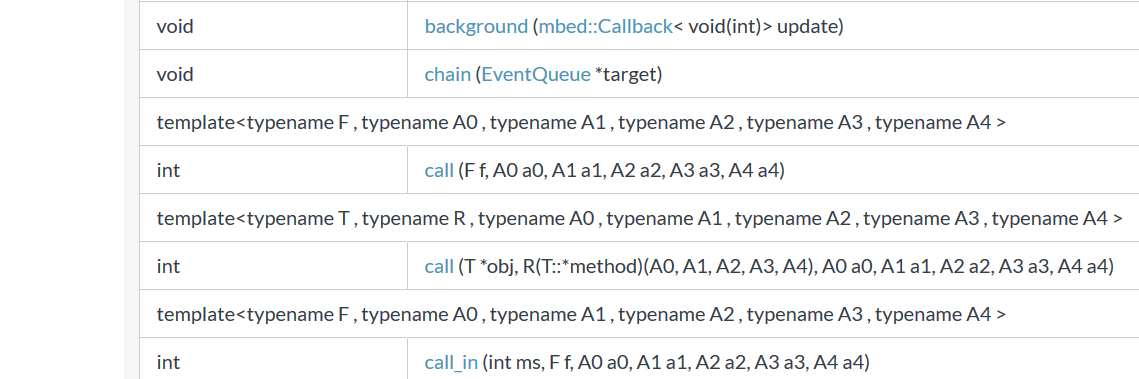Screen dimensions: 1139x379
Task: Select int return type of call (T *obj) row
Action: click(168, 266)
